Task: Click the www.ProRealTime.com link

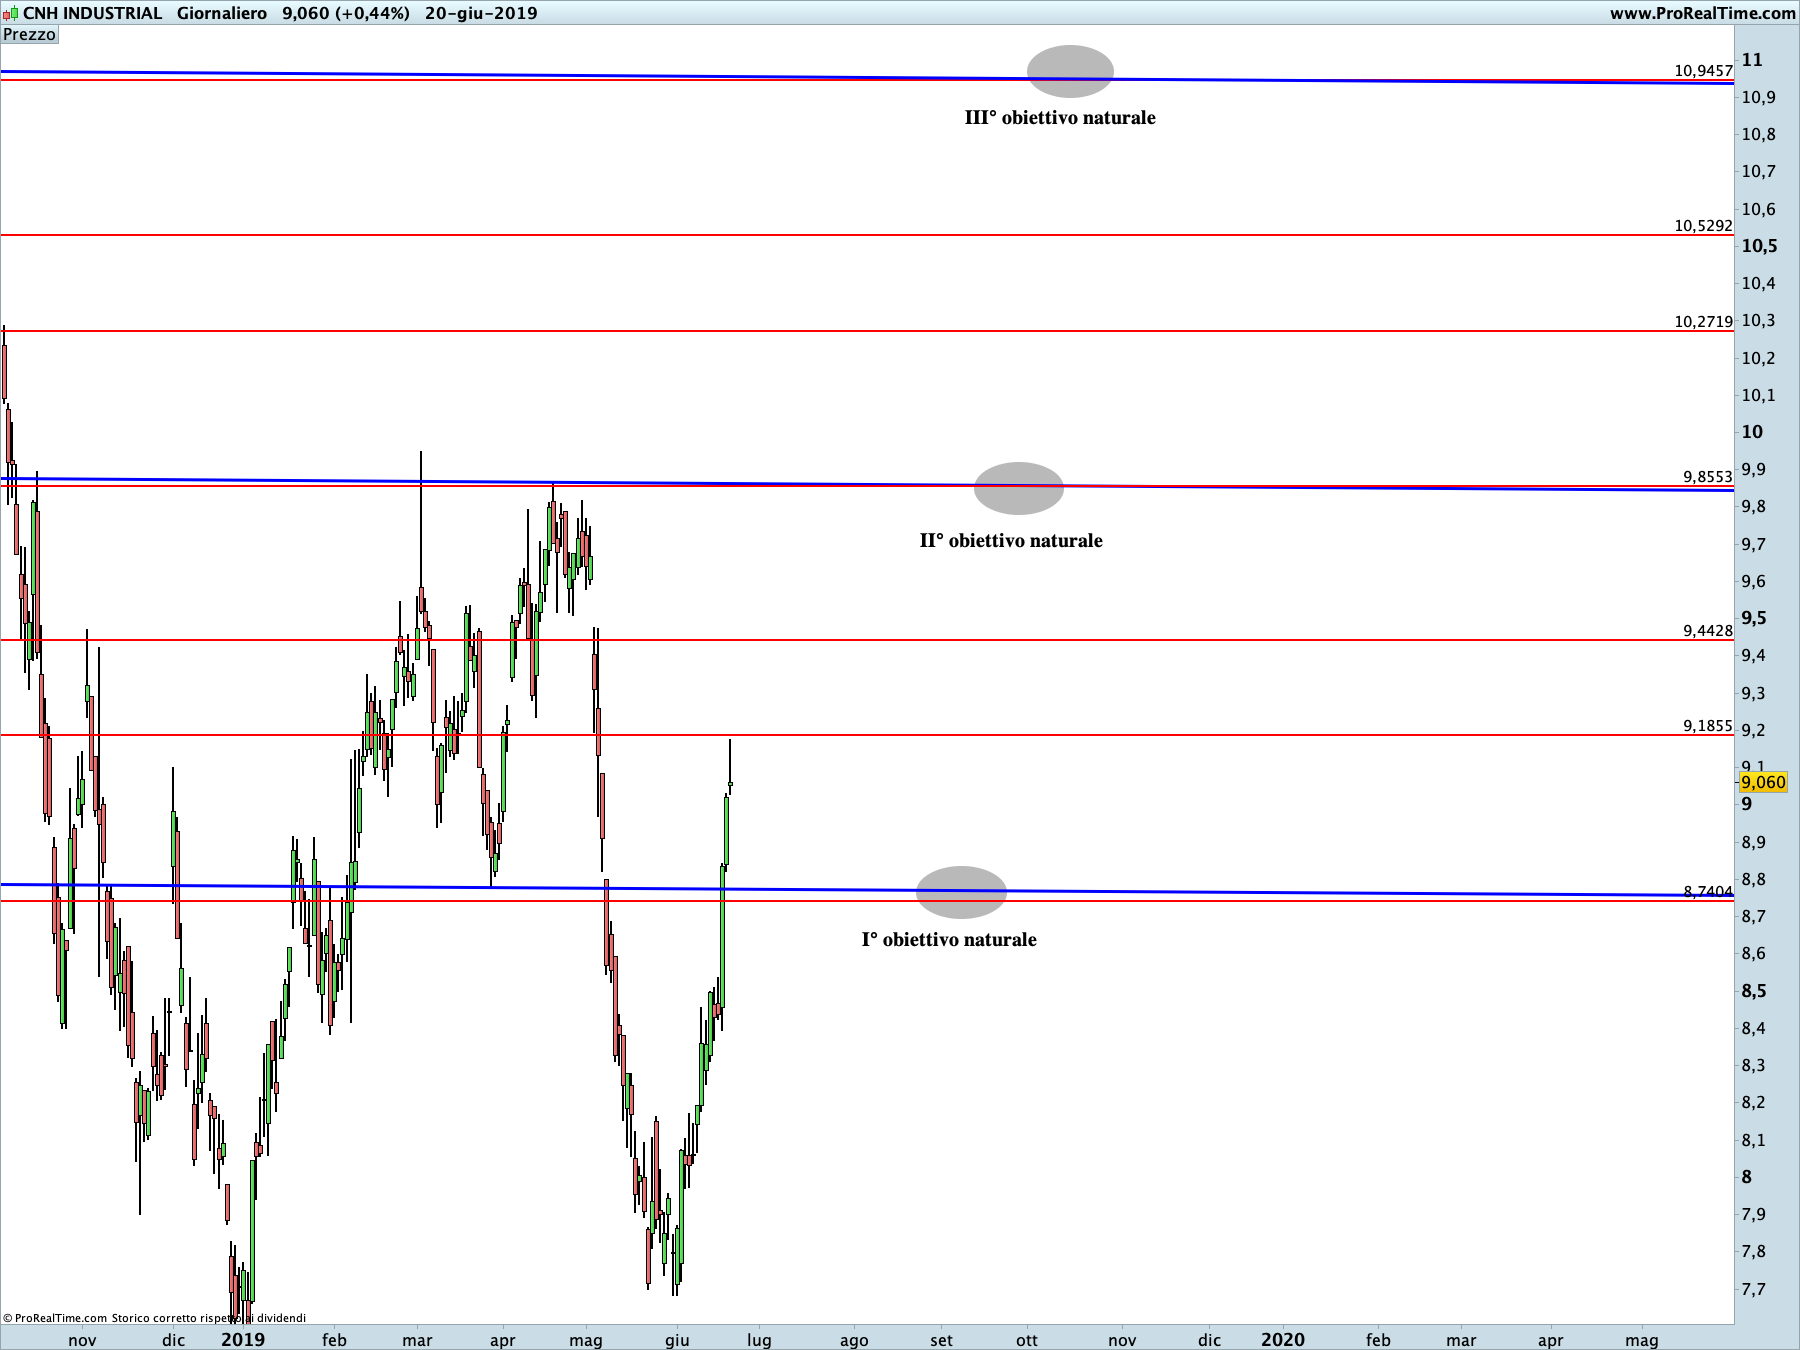Action: point(1702,13)
